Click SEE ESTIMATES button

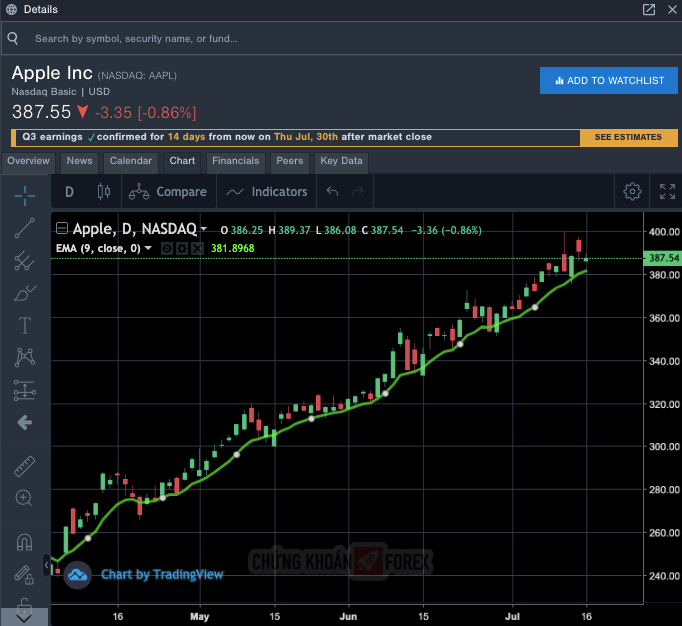pos(628,137)
